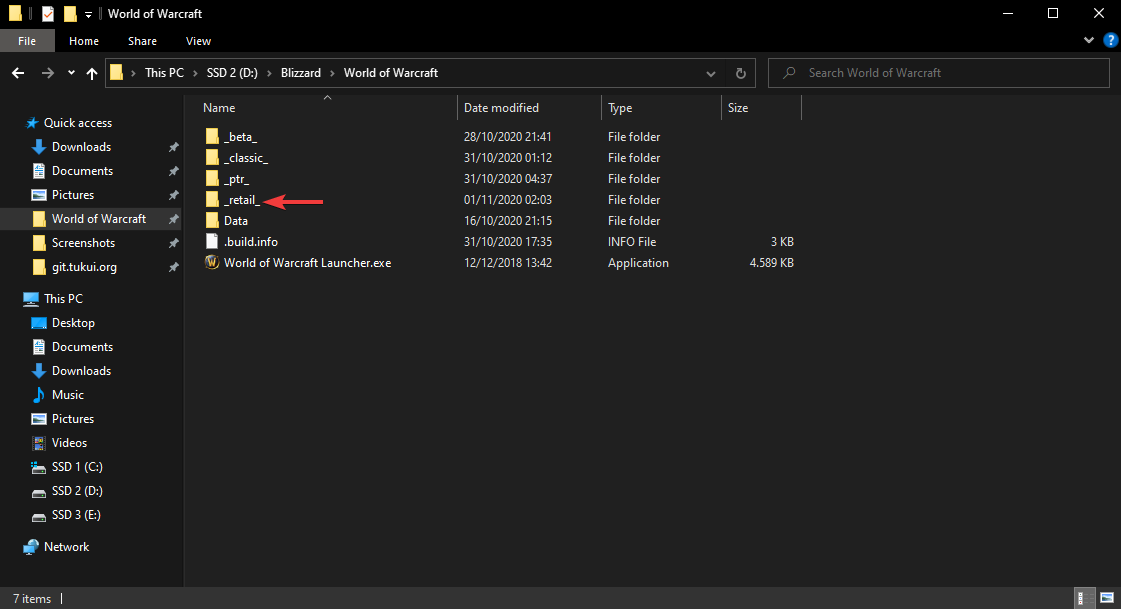The width and height of the screenshot is (1121, 609).
Task: Click the search magnifier icon
Action: coord(789,73)
